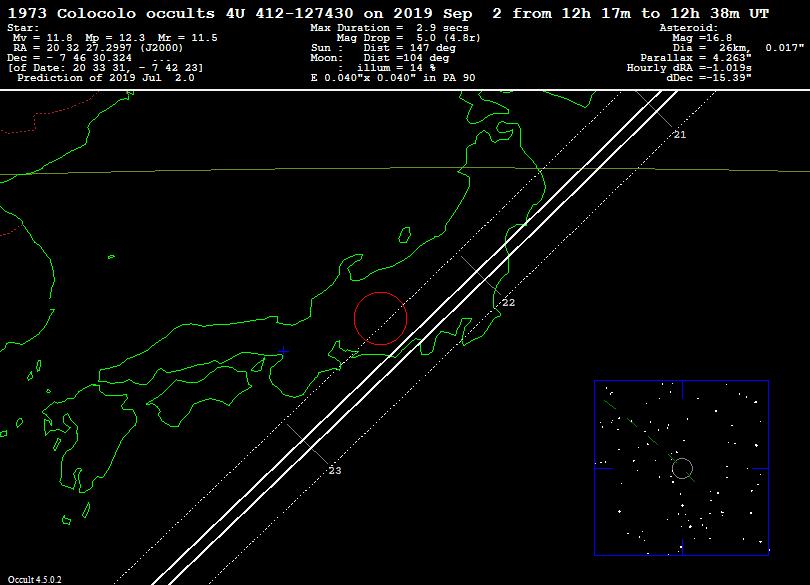This screenshot has height=585, width=810.
Task: Click the red circle over central Japan
Action: pos(381,318)
